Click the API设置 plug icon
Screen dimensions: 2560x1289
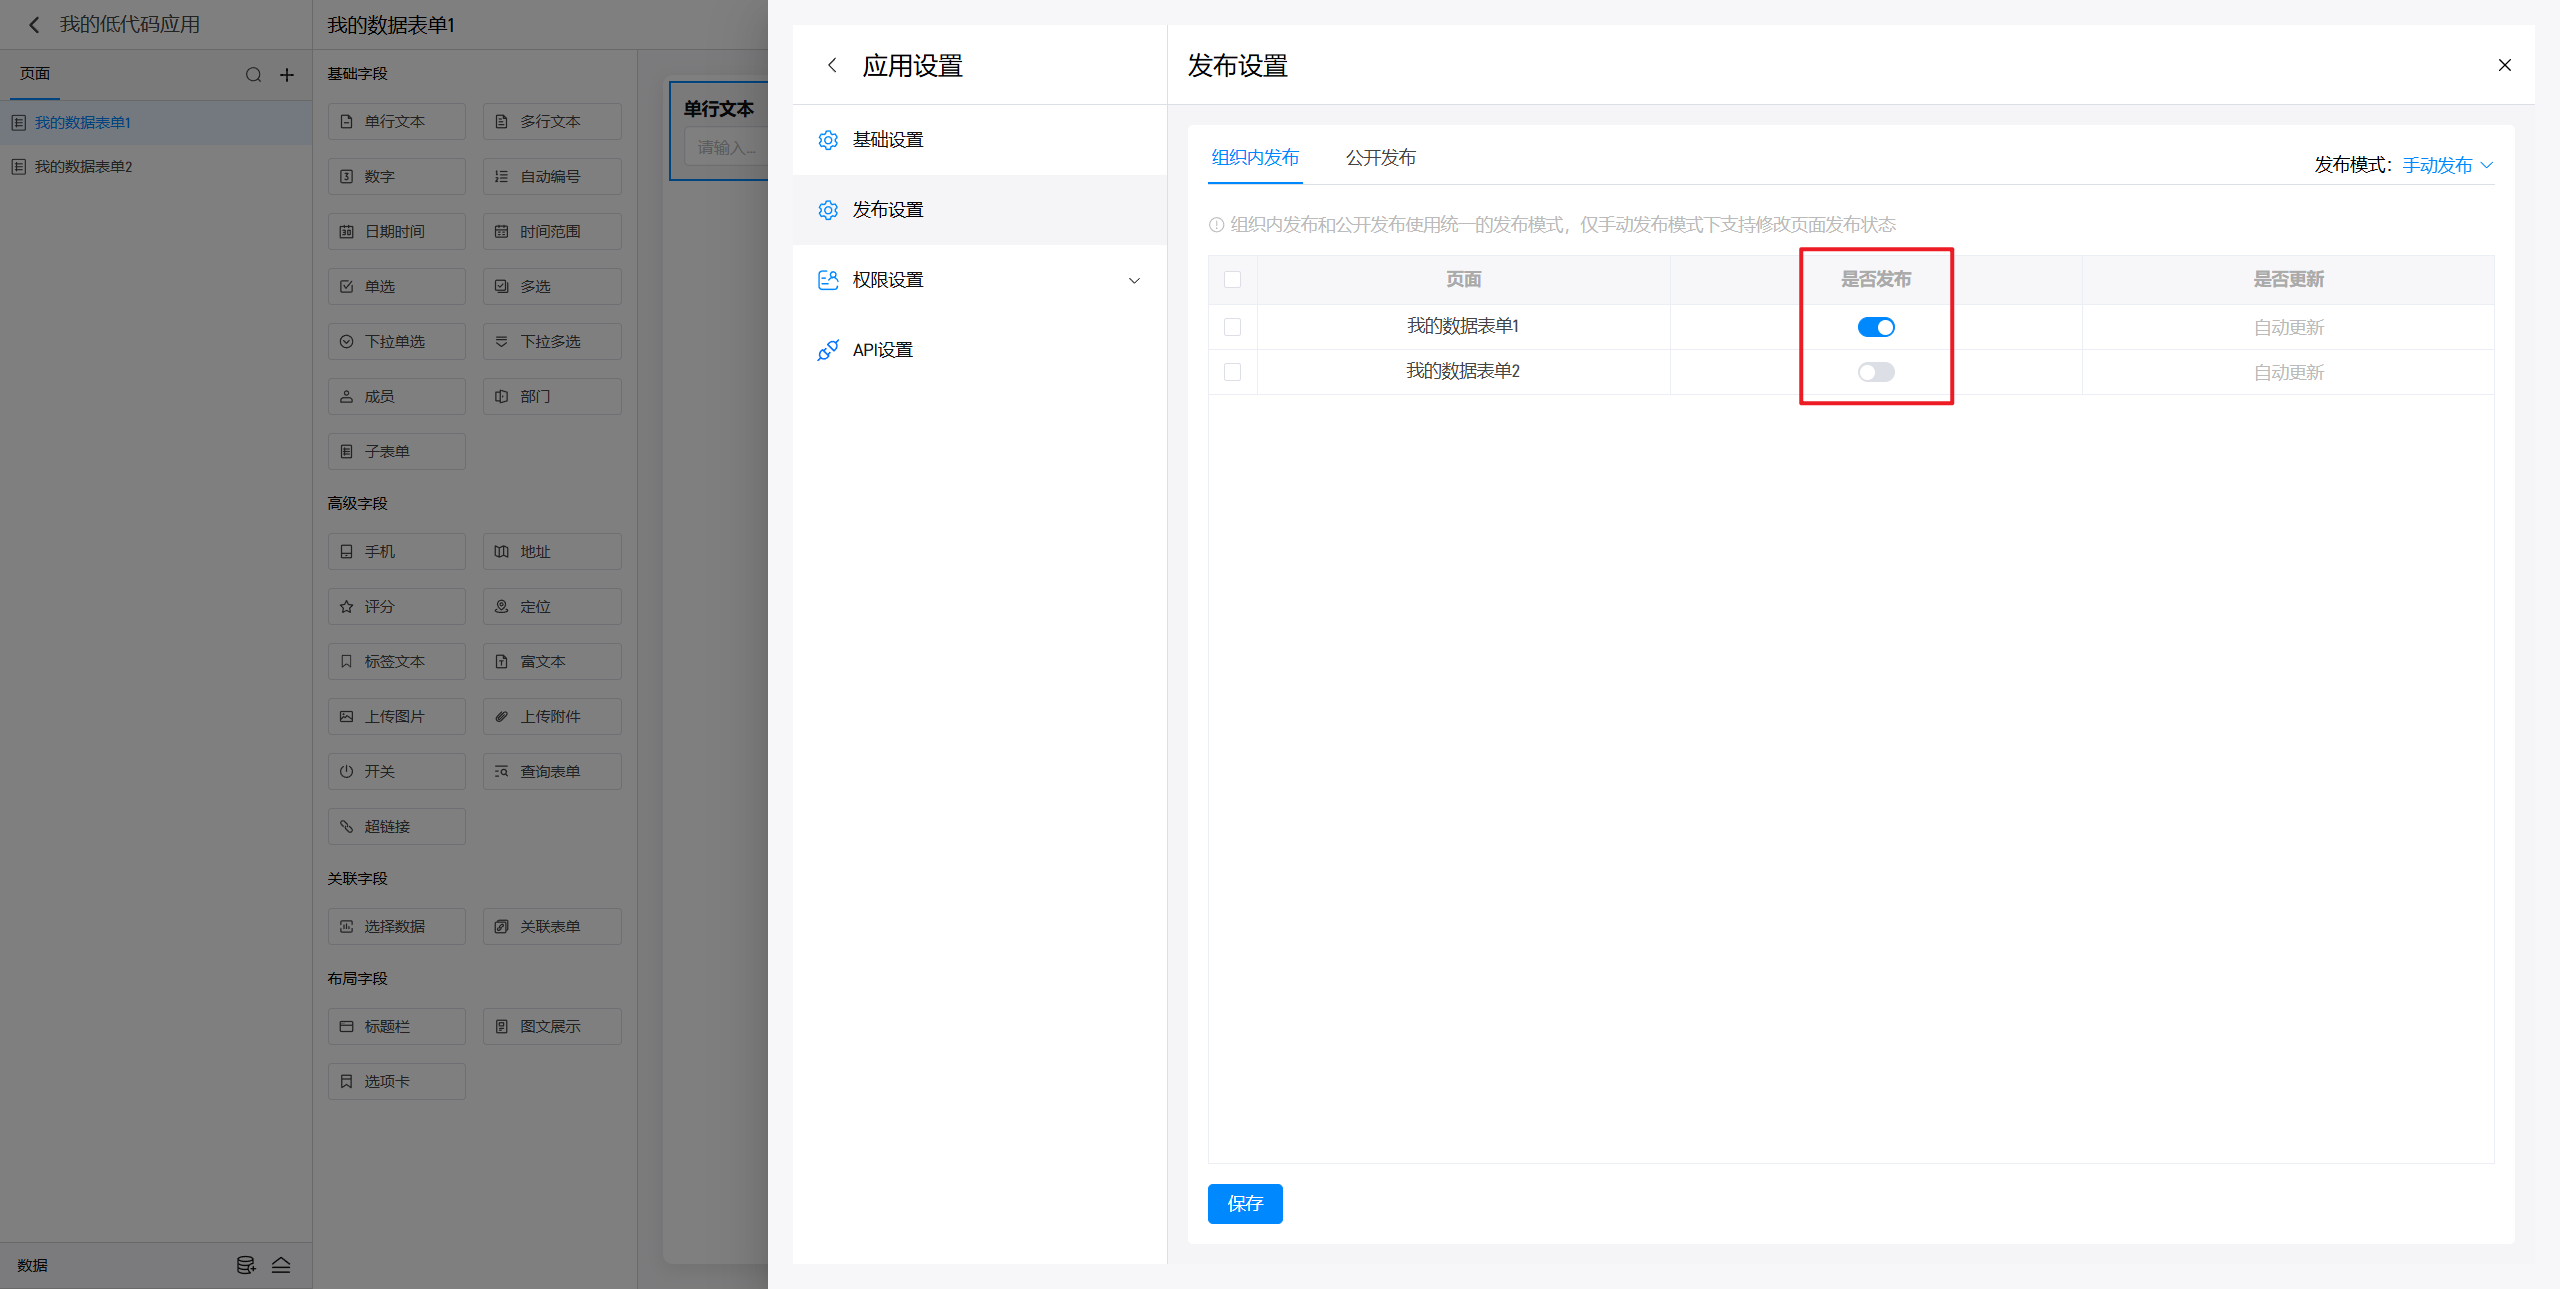827,350
